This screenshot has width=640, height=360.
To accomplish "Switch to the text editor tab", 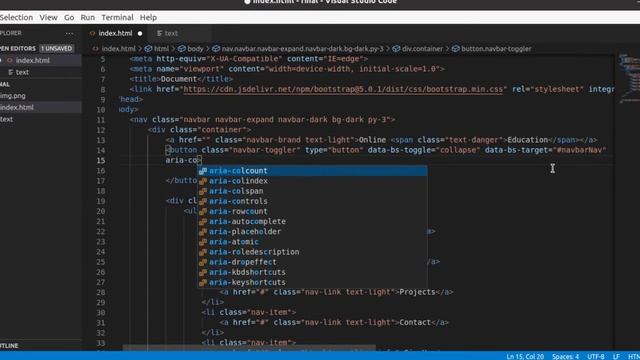I will [x=171, y=33].
